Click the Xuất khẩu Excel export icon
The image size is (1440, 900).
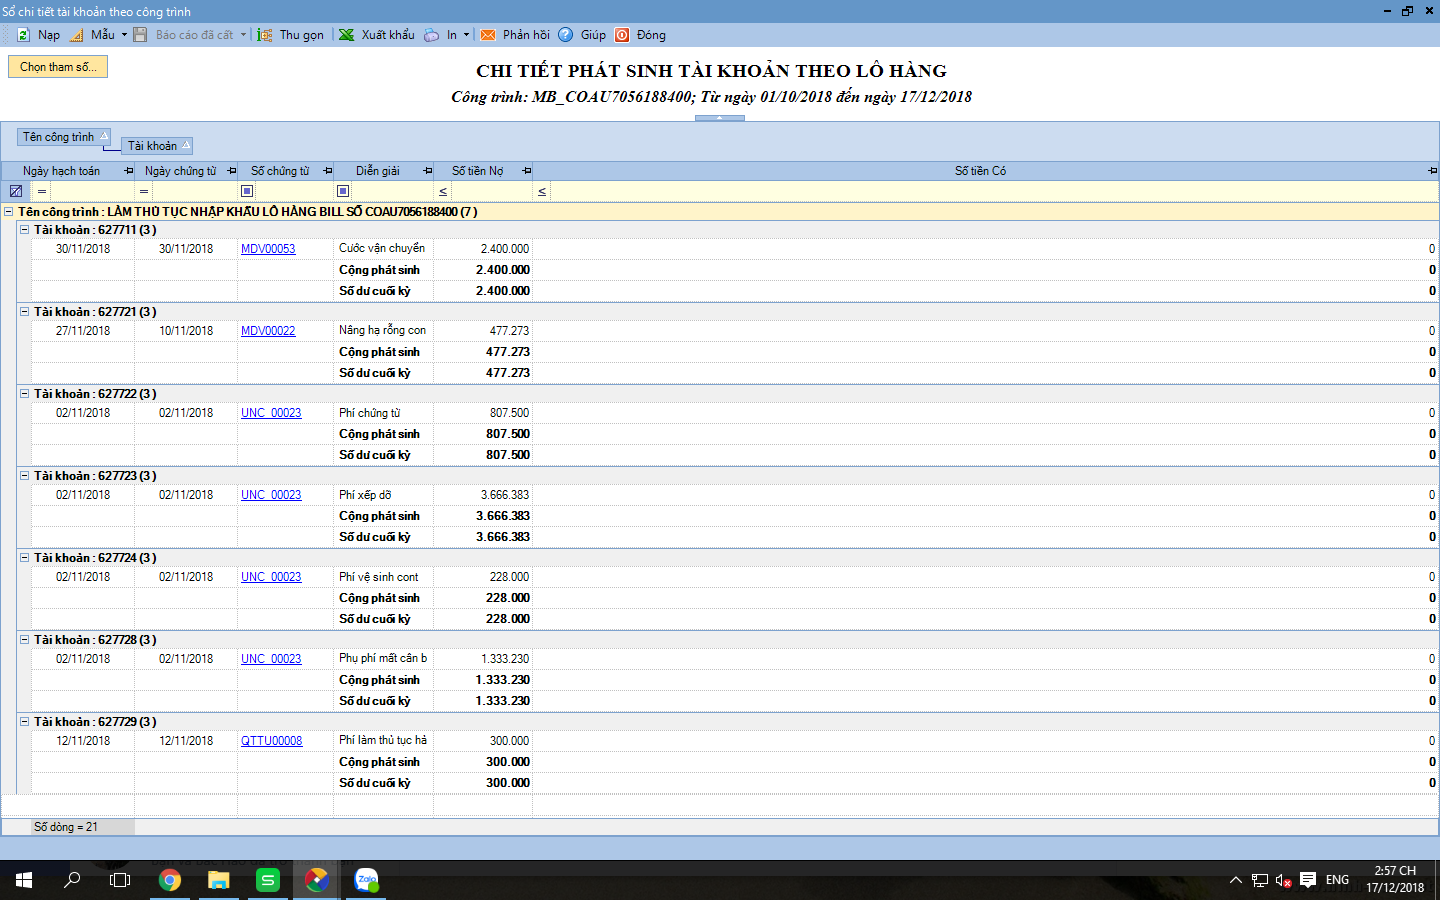click(x=346, y=35)
